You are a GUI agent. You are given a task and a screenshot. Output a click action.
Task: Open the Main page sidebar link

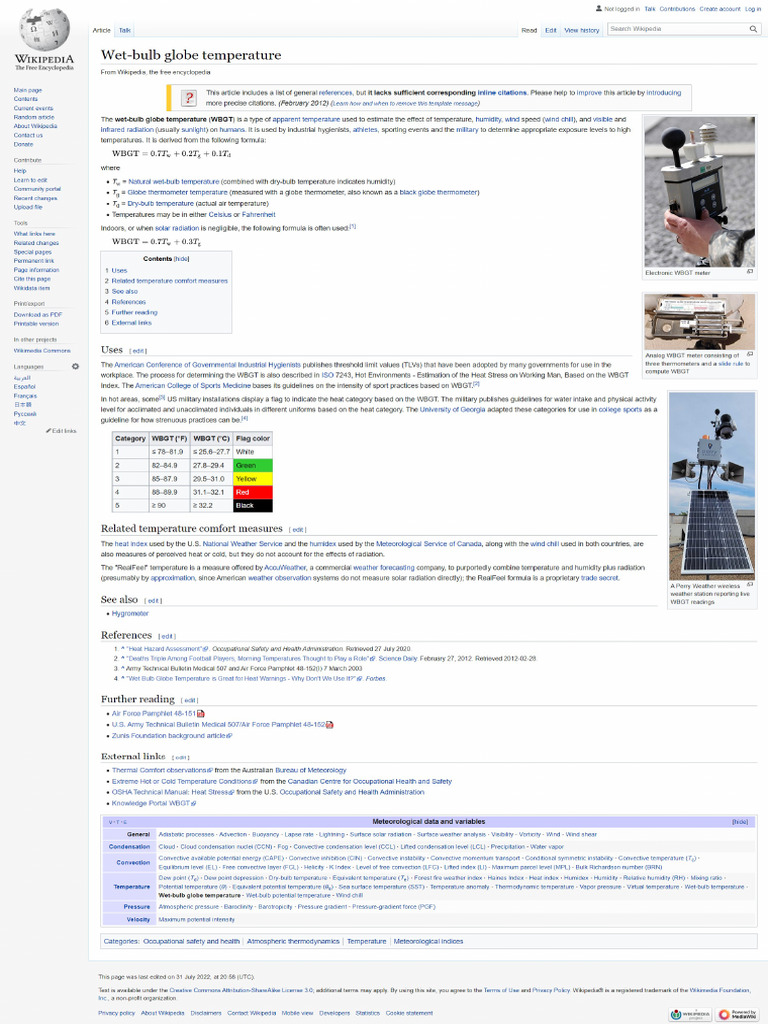(27, 90)
